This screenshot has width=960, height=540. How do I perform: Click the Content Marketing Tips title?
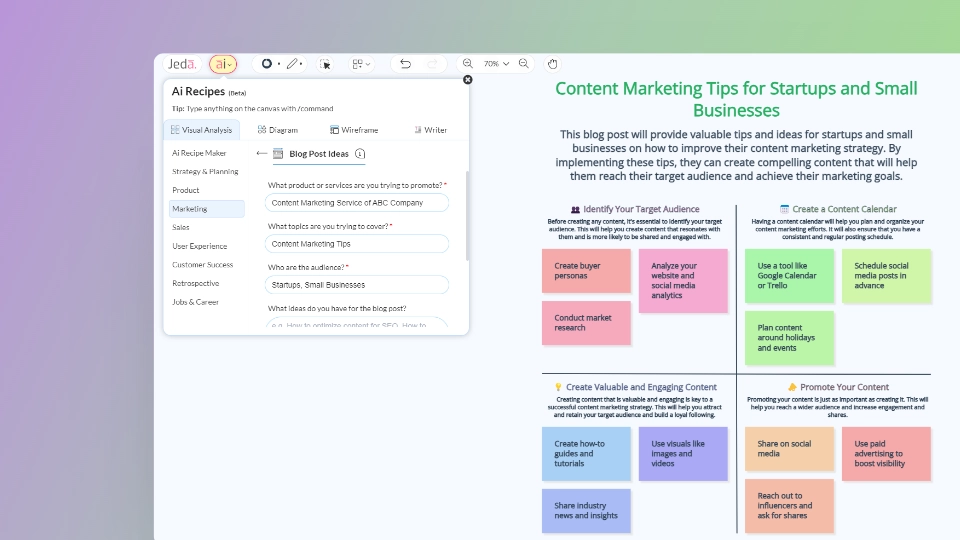click(736, 99)
